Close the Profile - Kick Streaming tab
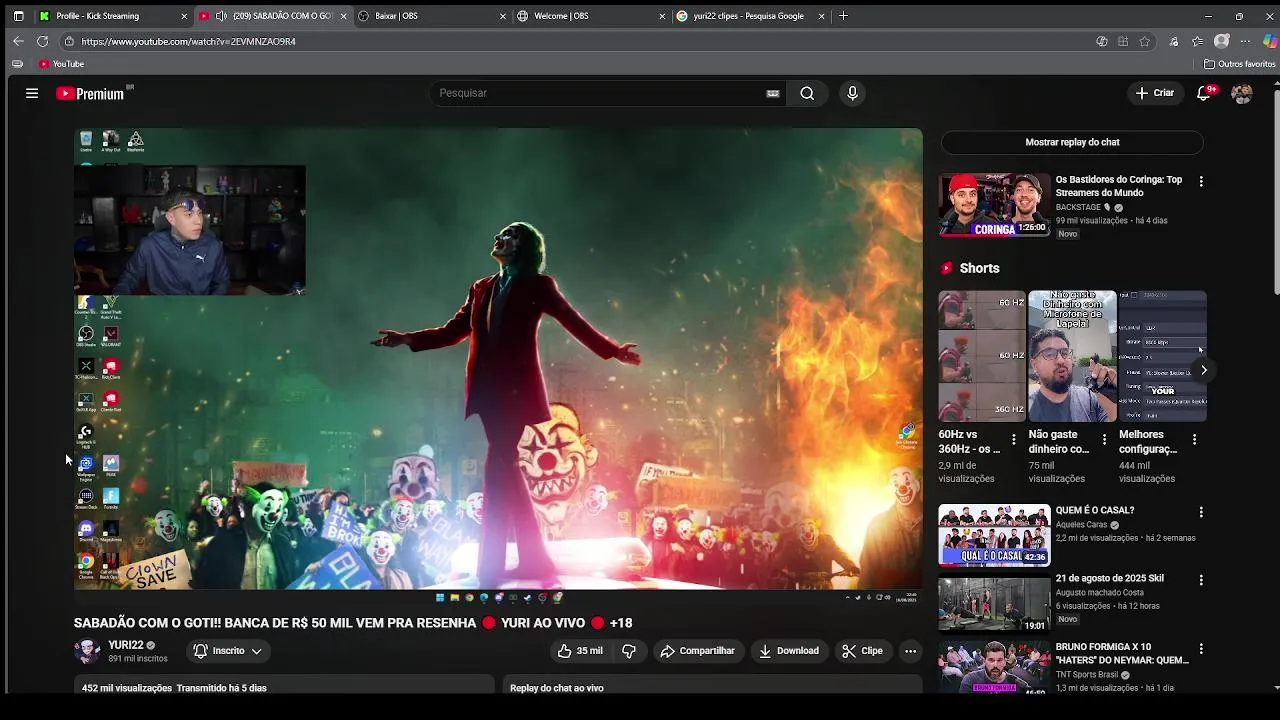Viewport: 1280px width, 720px height. point(184,16)
